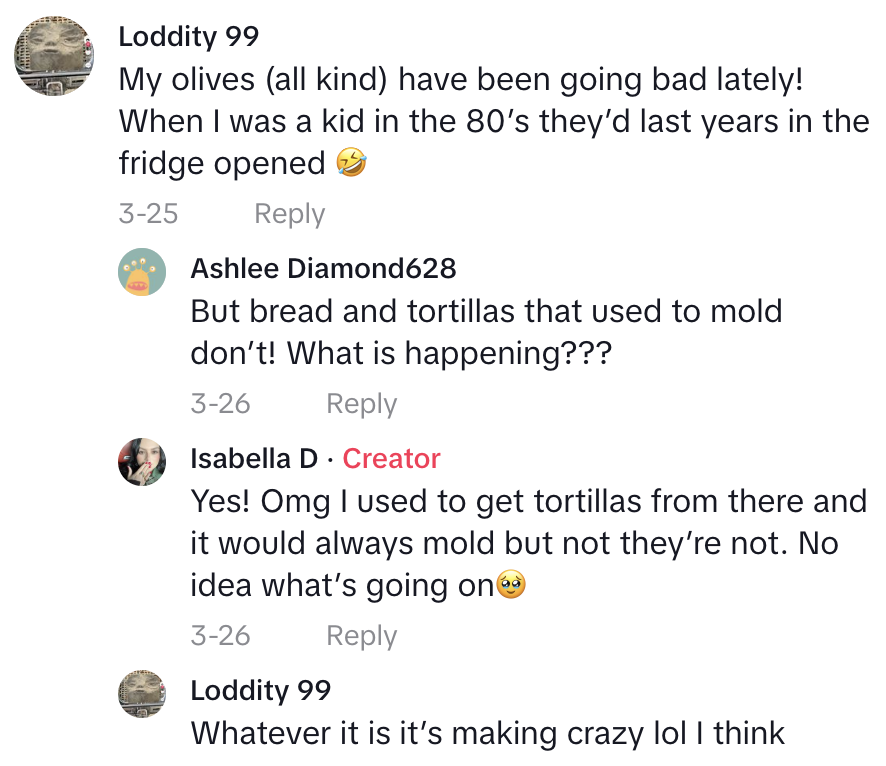
Task: Reply to Isabella D's creator comment
Action: 361,636
